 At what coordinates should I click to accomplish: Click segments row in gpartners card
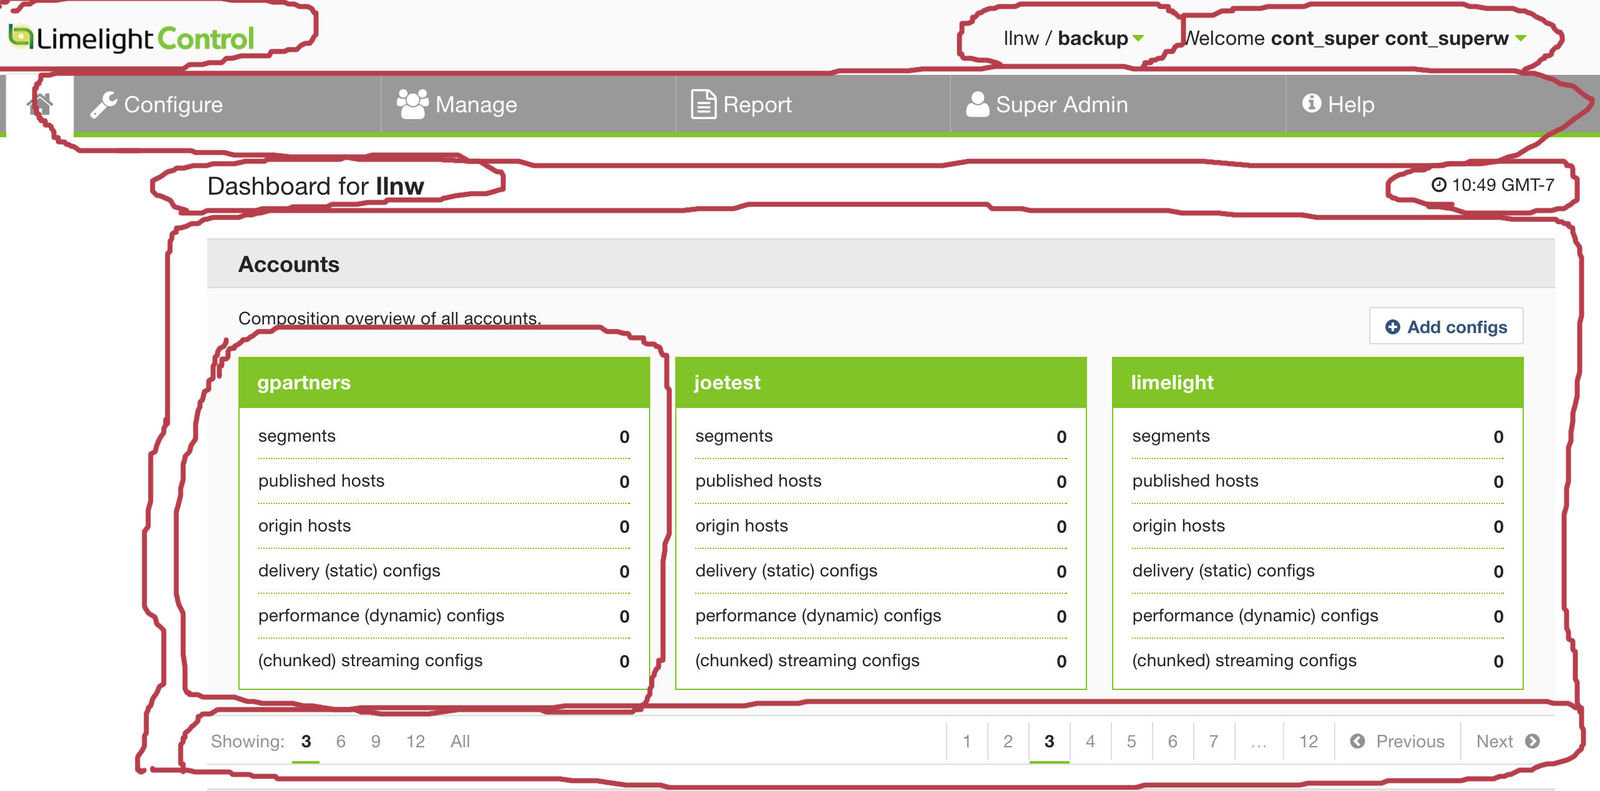[444, 436]
